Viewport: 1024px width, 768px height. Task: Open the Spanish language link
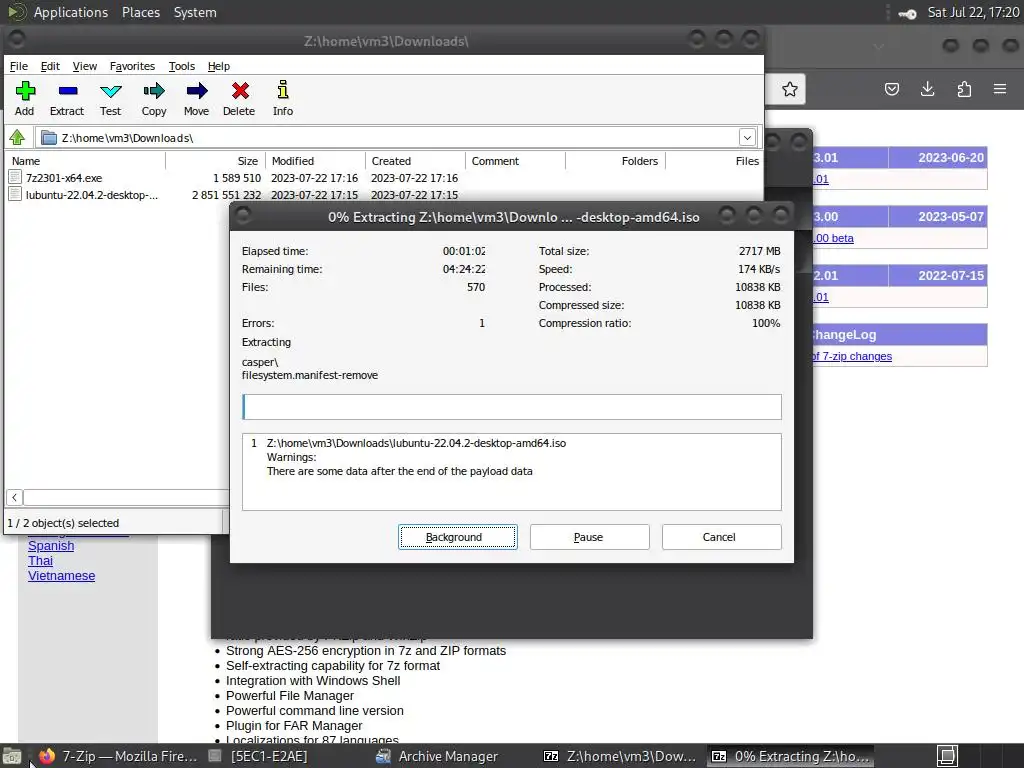[51, 545]
